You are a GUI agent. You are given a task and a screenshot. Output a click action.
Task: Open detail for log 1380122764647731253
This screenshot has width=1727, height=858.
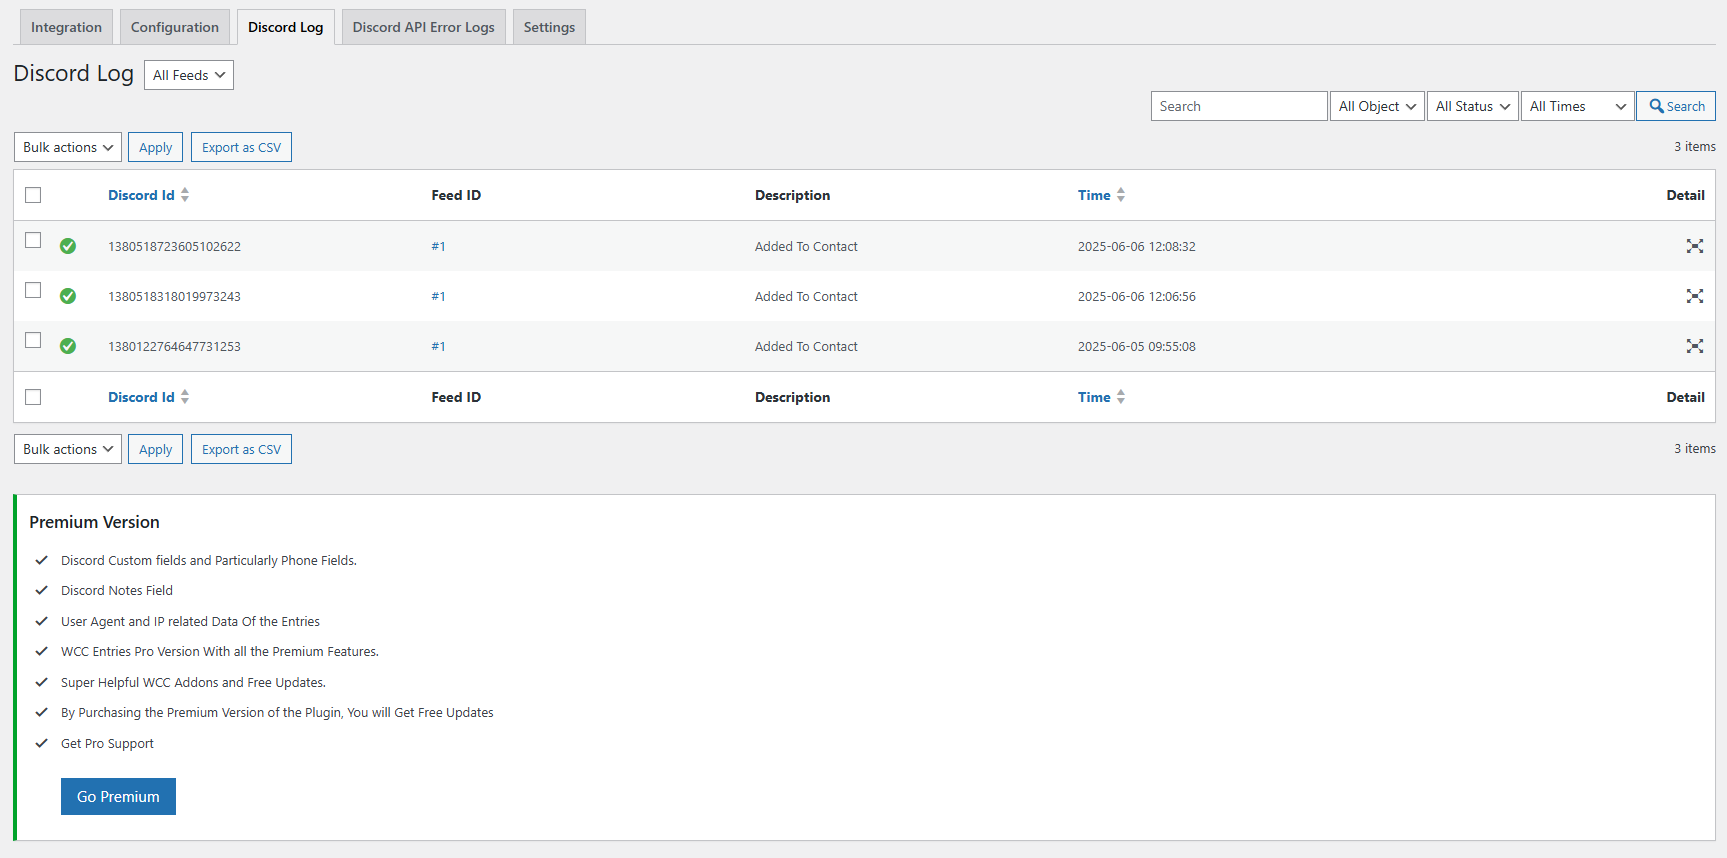tap(1694, 346)
